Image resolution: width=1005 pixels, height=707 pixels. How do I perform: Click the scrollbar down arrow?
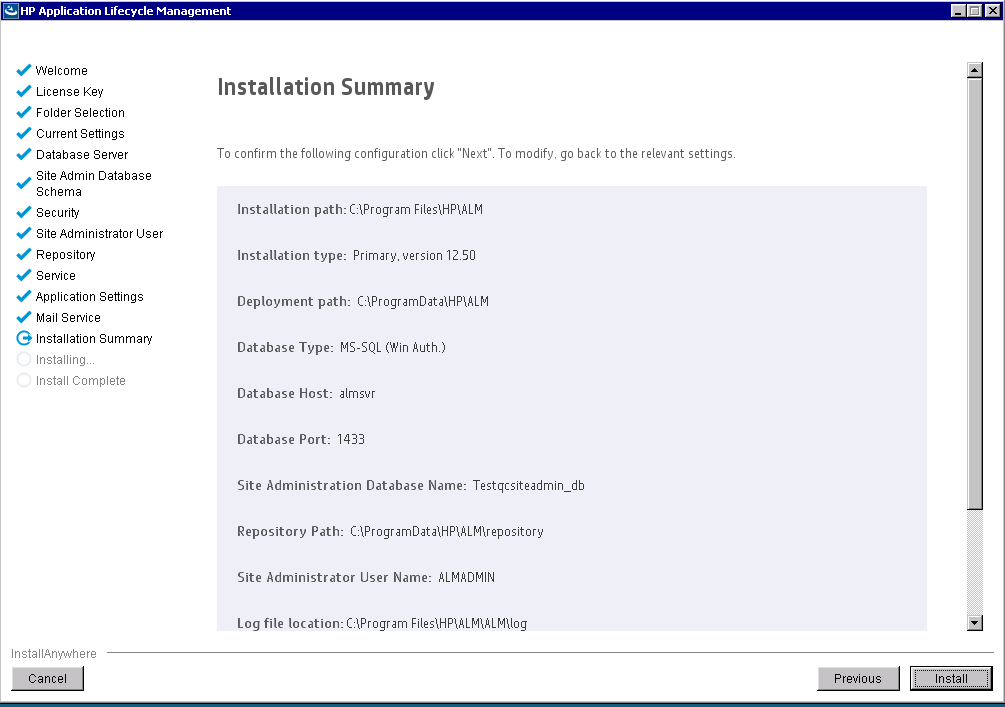(x=974, y=622)
